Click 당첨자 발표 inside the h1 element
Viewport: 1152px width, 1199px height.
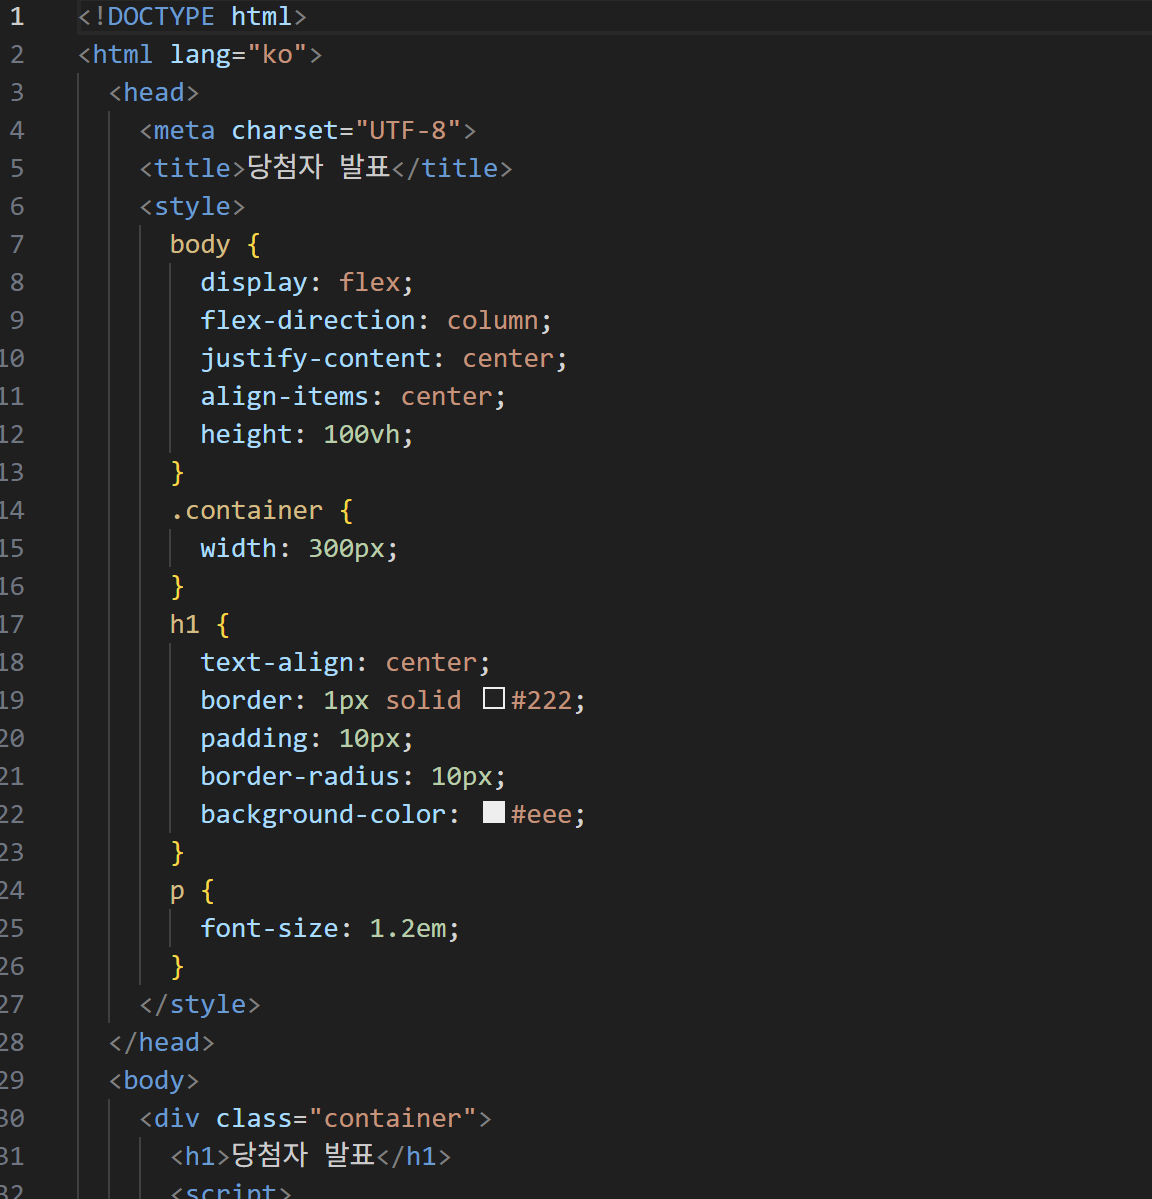tap(303, 1155)
